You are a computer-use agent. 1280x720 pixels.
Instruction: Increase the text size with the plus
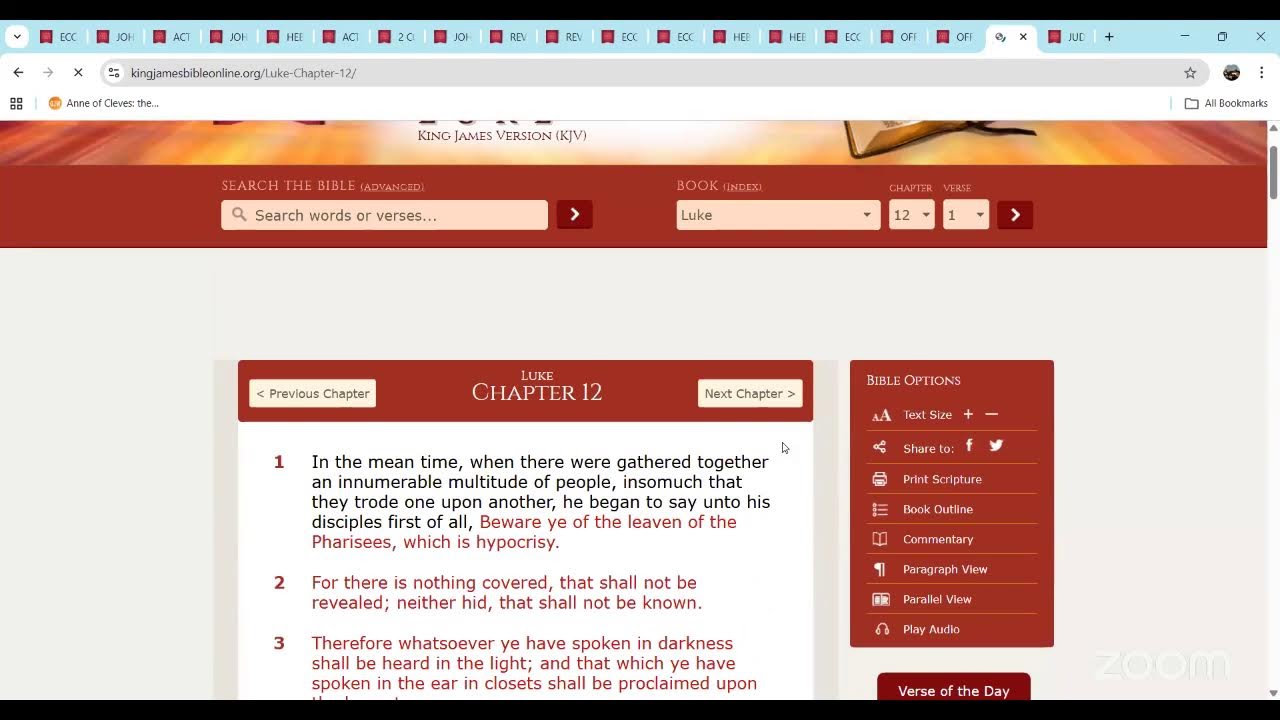[x=968, y=414]
